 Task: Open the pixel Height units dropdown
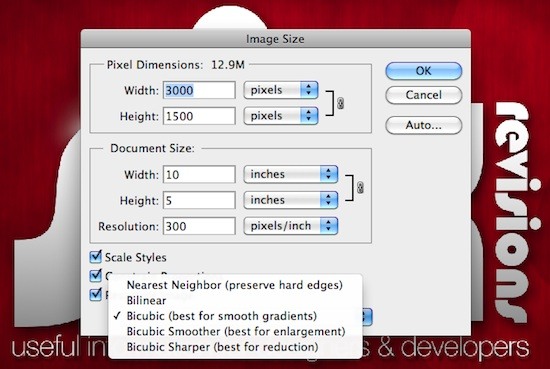(281, 116)
